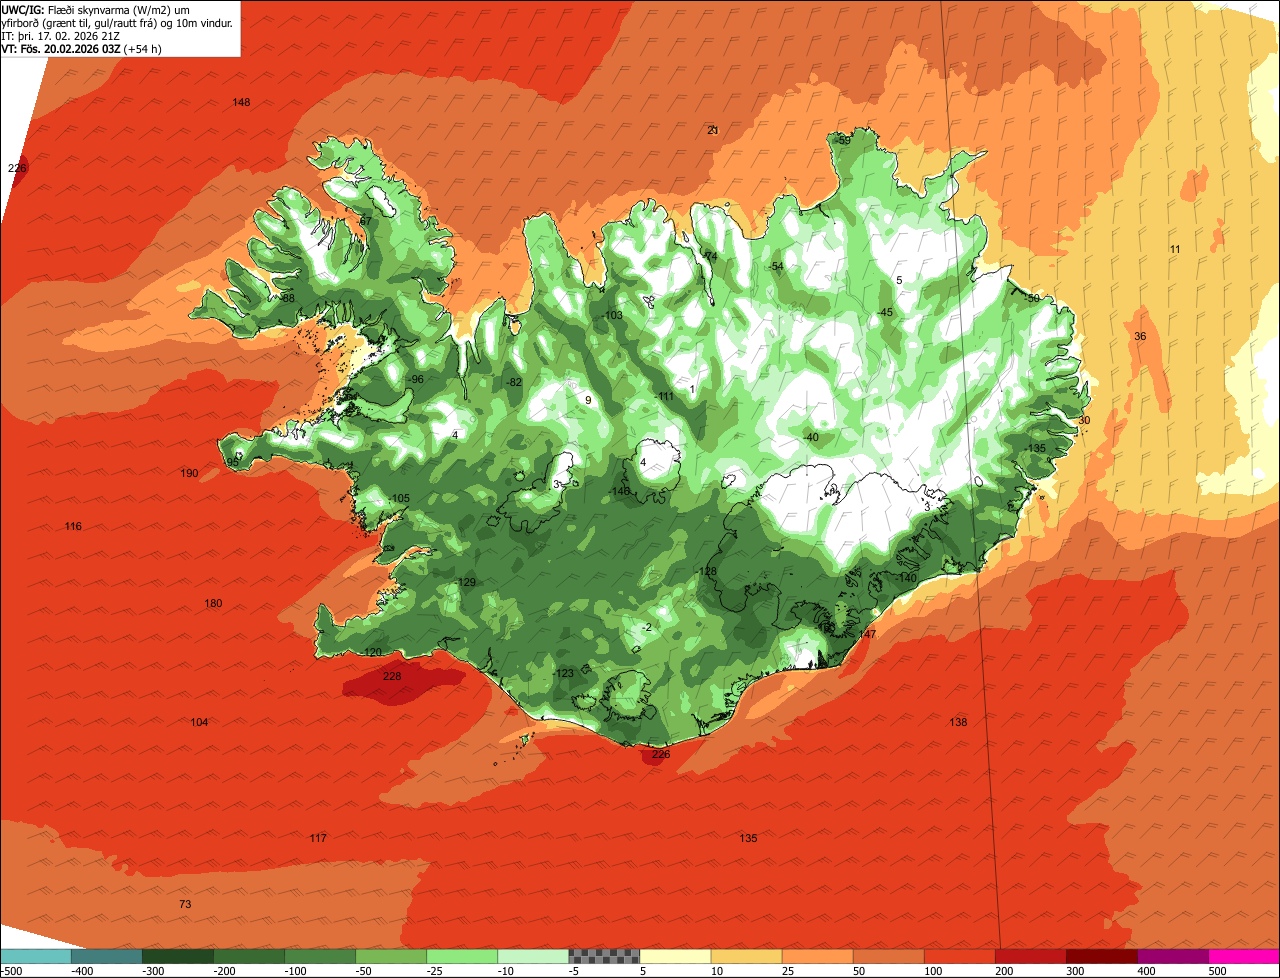Viewport: 1280px width, 978px height.
Task: Click the map value -54 on land
Action: (x=775, y=266)
